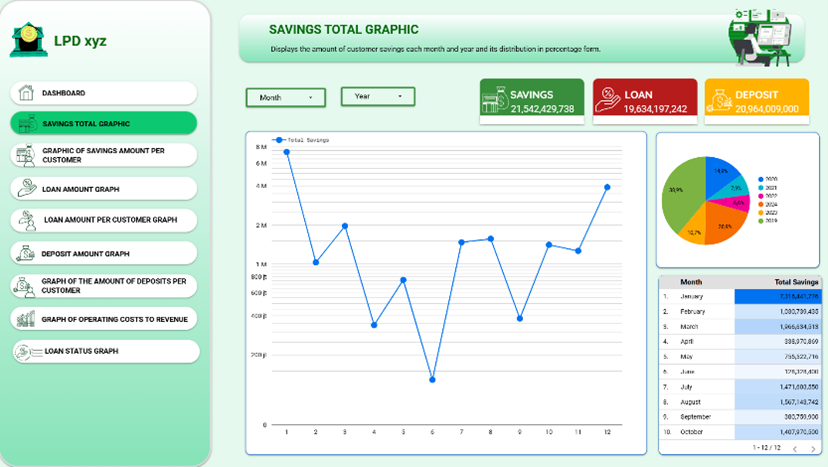
Task: Click the Operating Costs to Revenue chart icon
Action: click(x=27, y=319)
